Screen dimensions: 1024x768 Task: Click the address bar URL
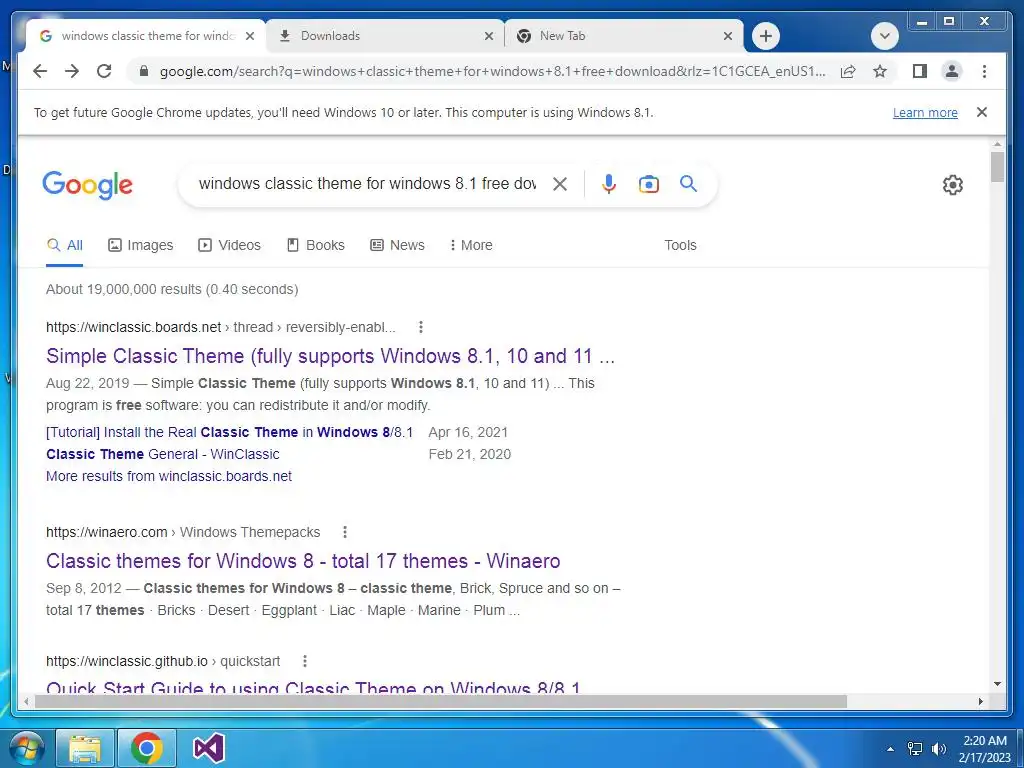click(x=492, y=72)
